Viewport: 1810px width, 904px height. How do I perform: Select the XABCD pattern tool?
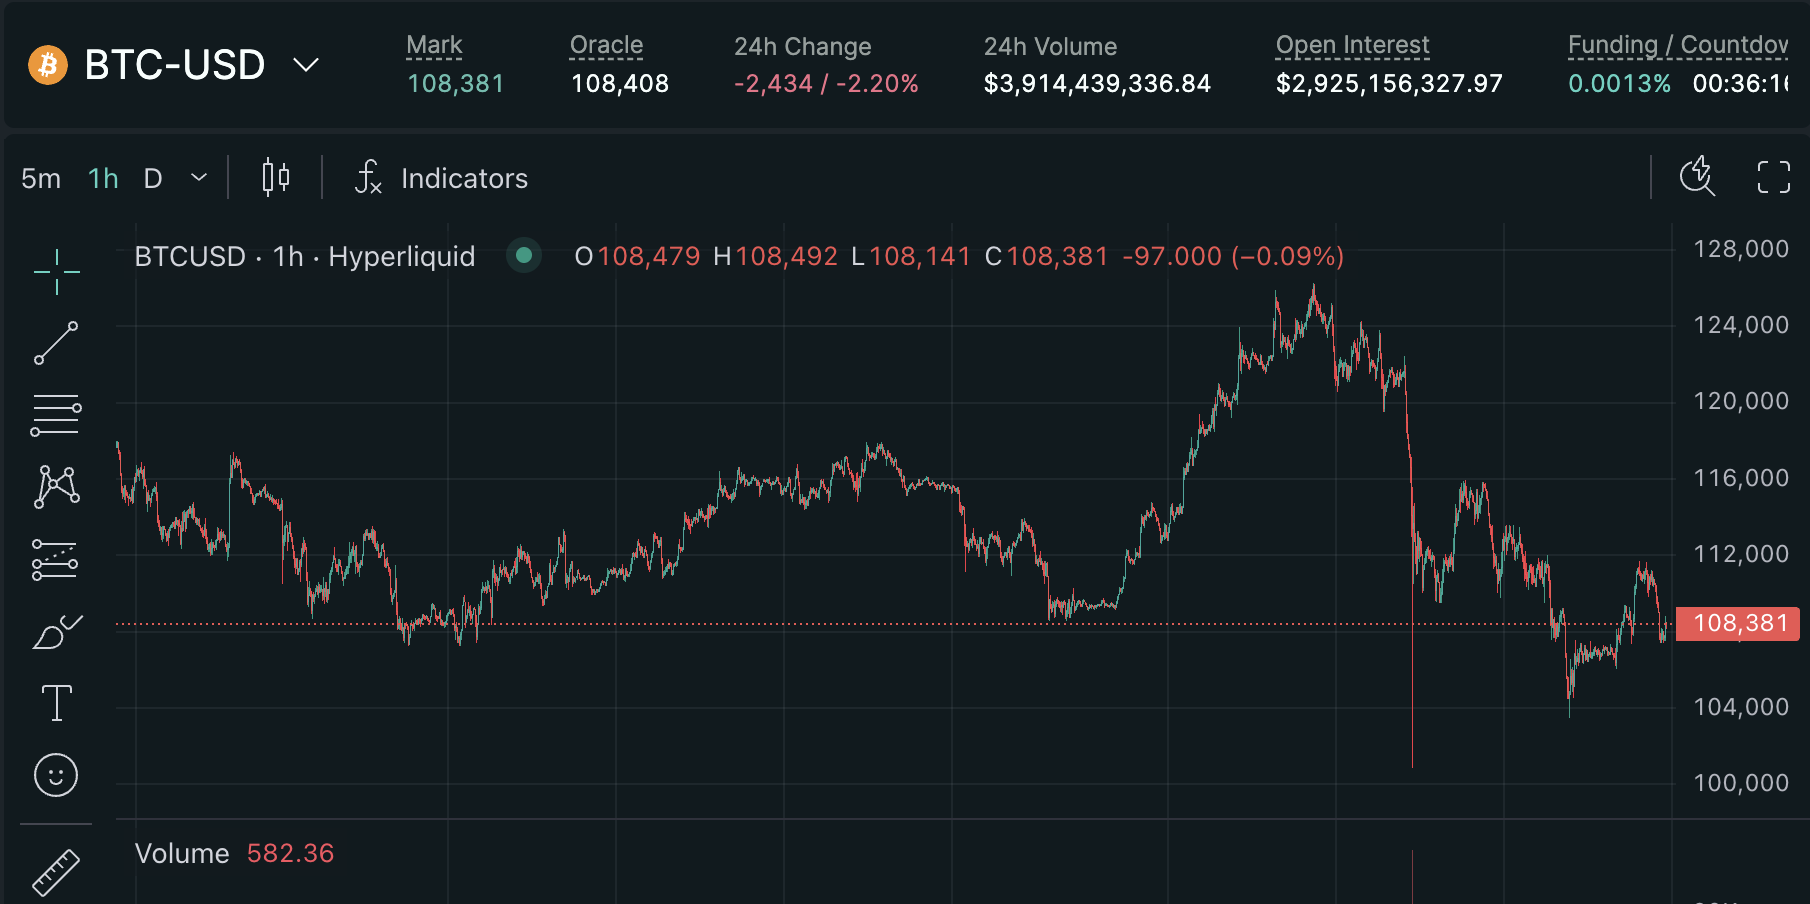pos(56,487)
